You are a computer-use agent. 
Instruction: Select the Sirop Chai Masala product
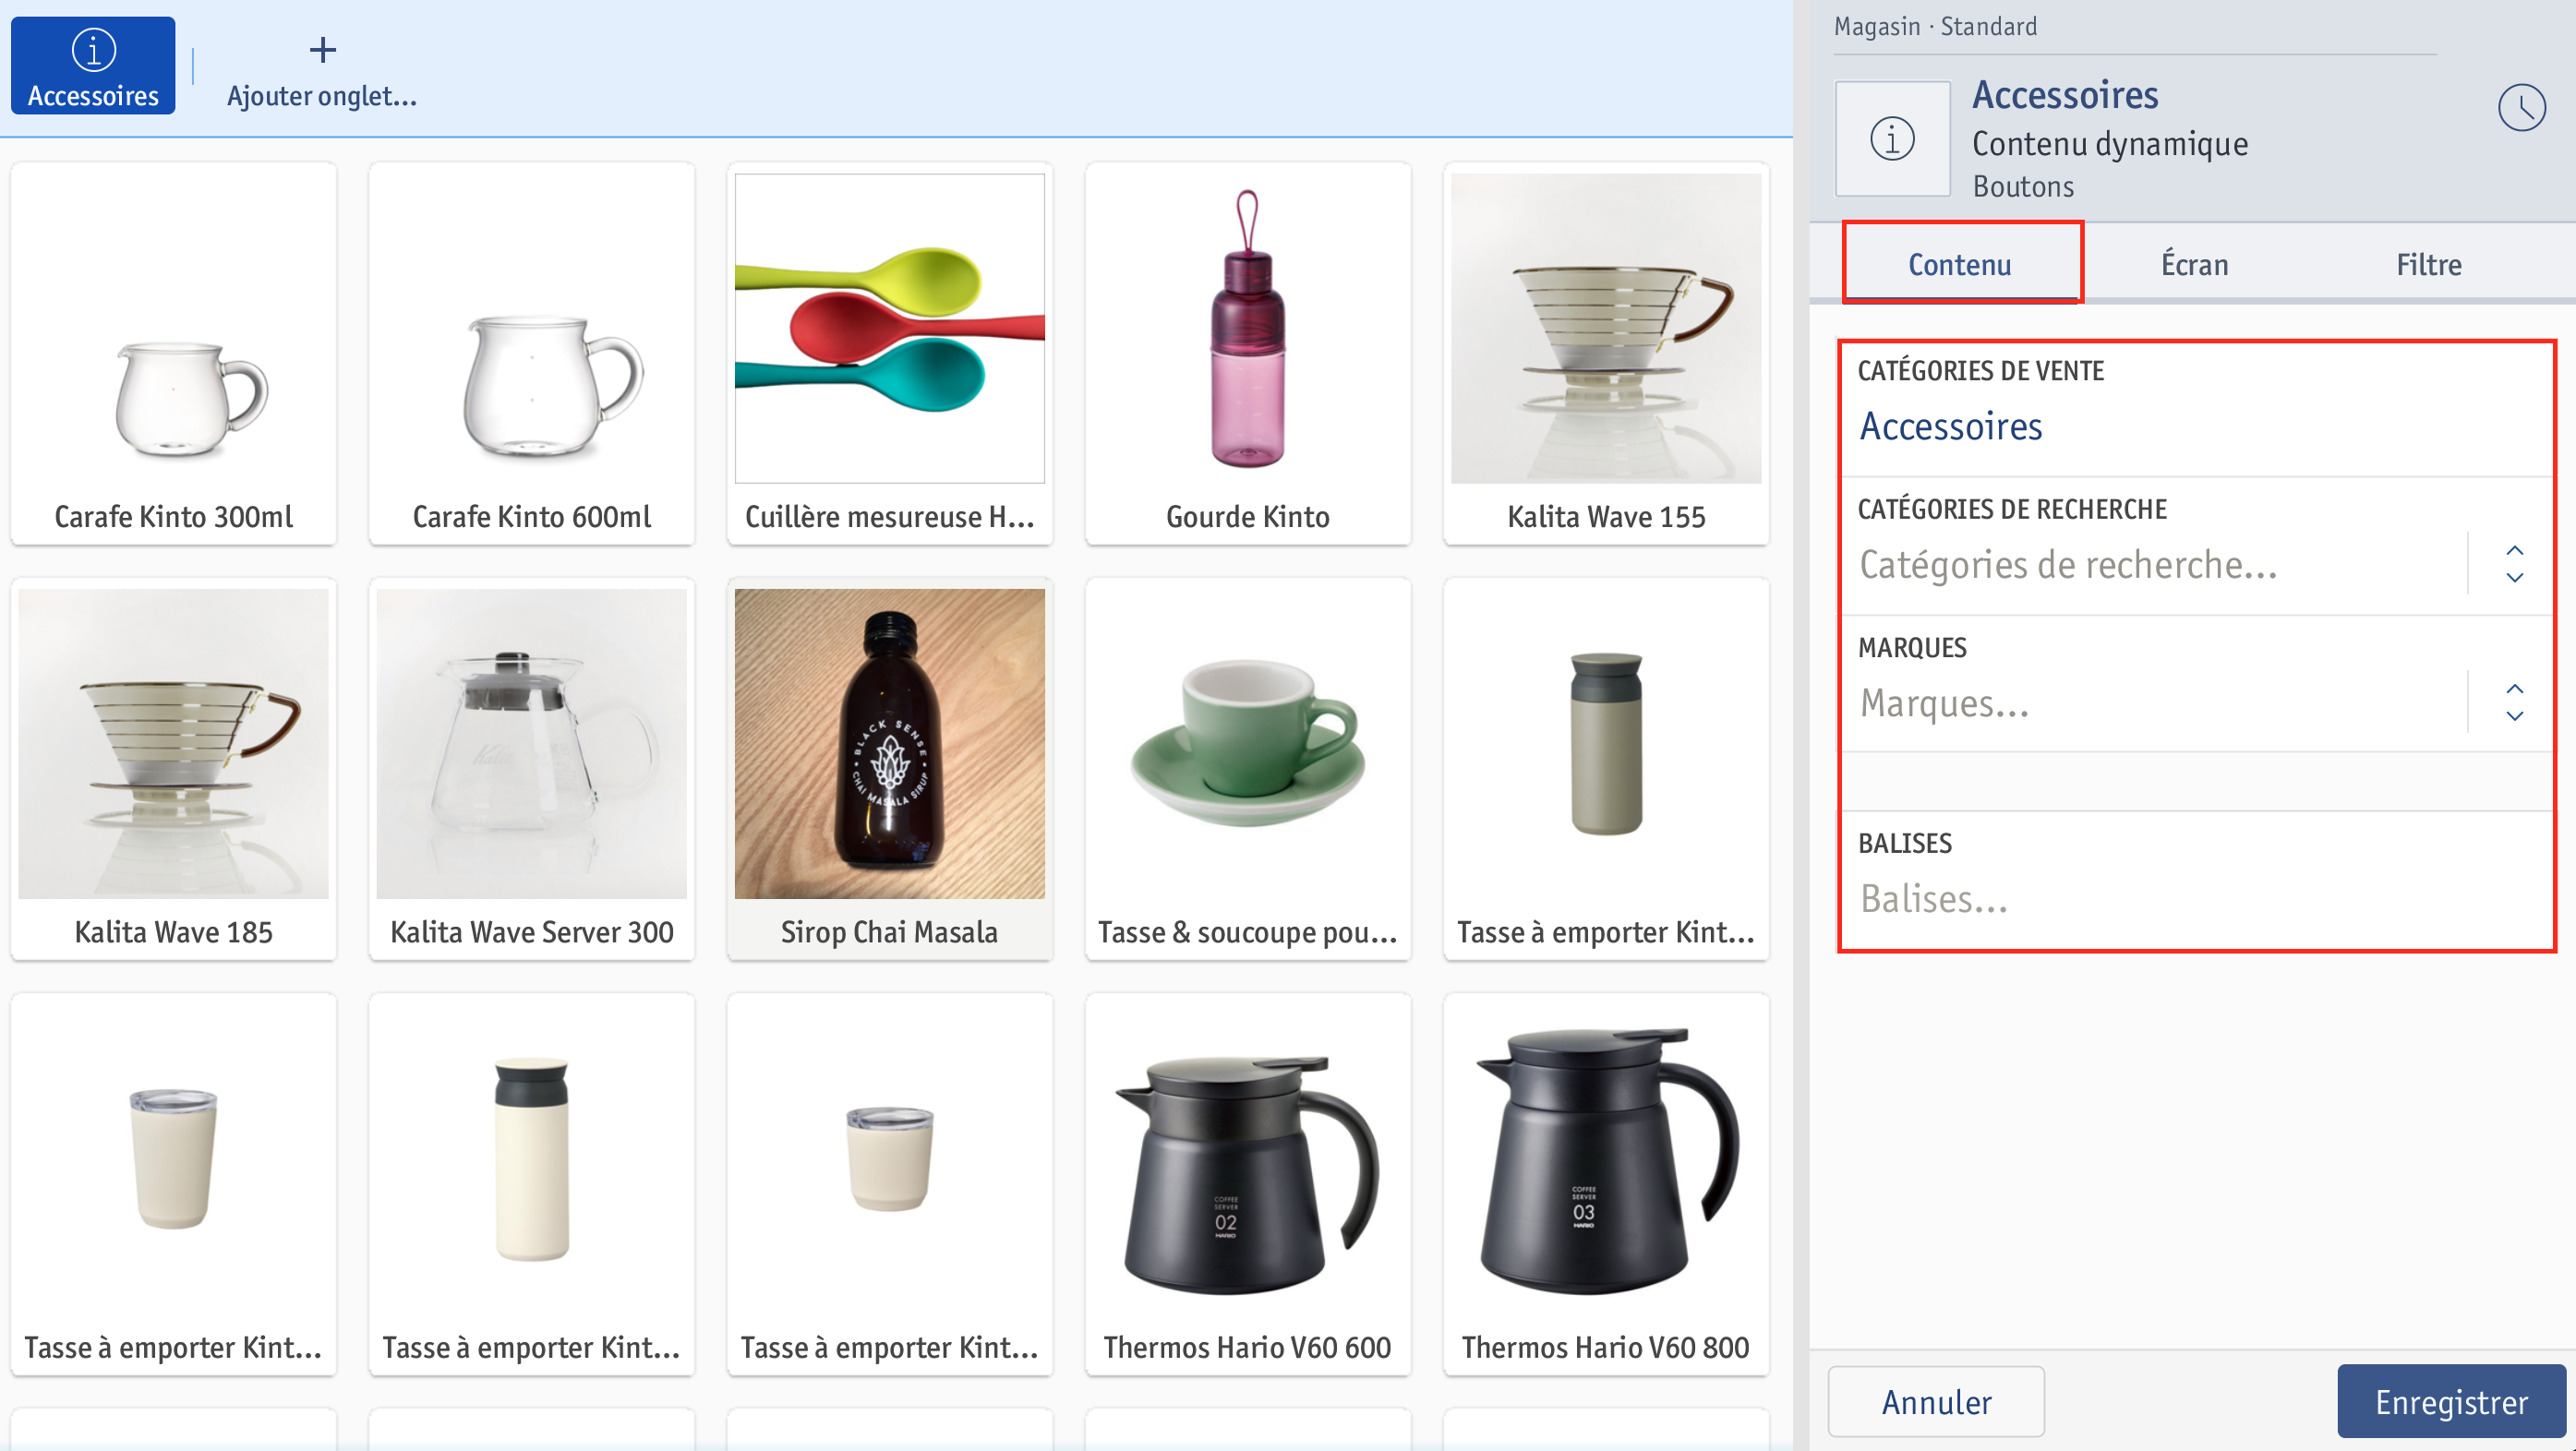click(890, 769)
